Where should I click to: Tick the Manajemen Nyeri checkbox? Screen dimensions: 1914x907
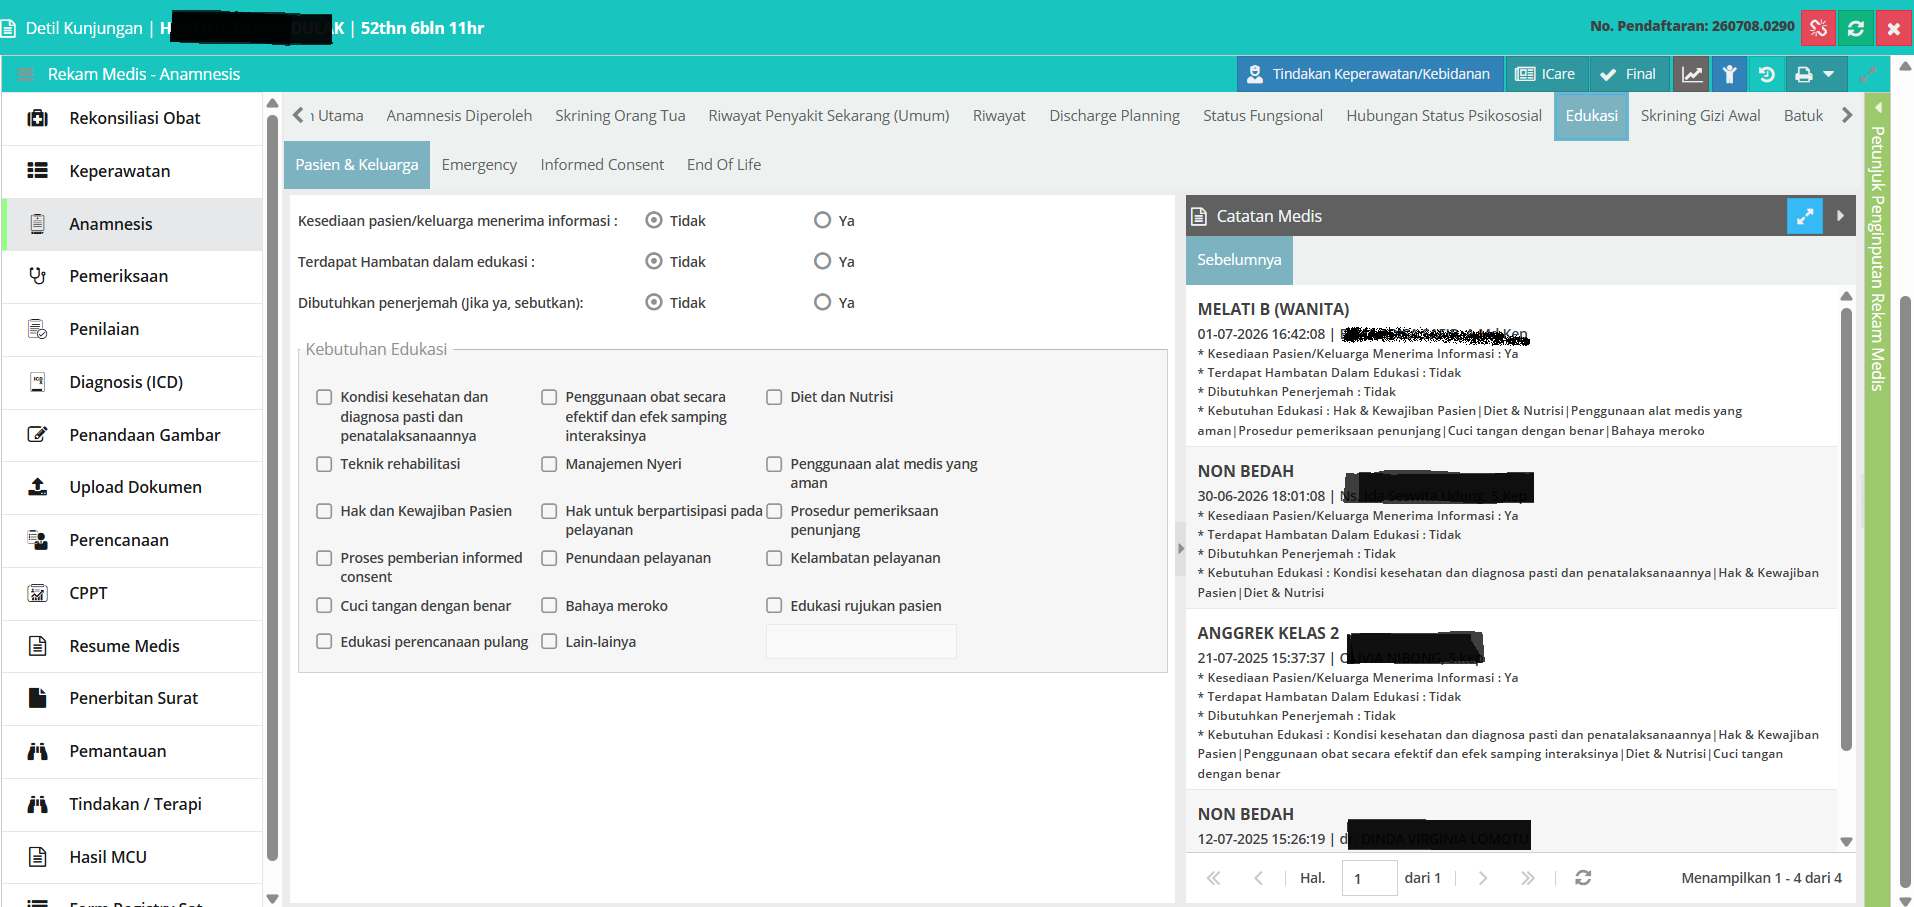(x=549, y=464)
